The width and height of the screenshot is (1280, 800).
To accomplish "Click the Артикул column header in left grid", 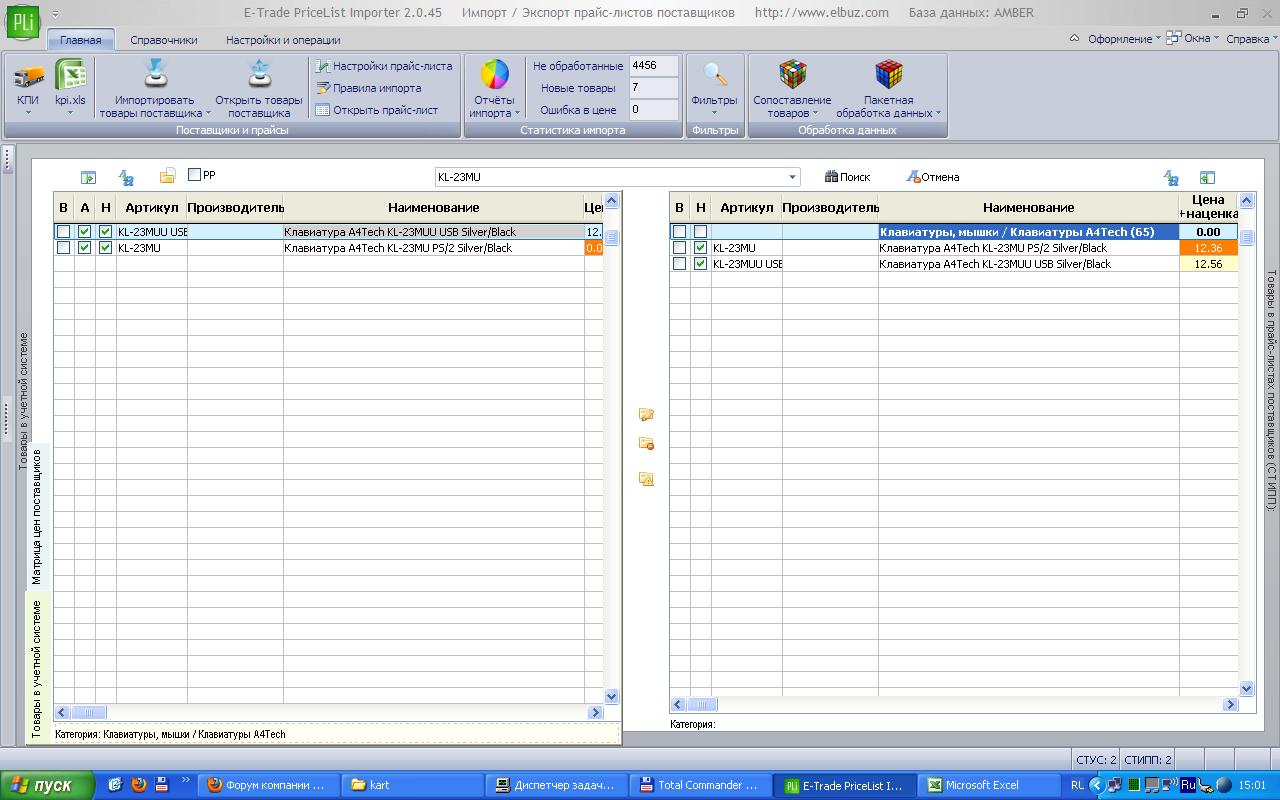I will [150, 207].
